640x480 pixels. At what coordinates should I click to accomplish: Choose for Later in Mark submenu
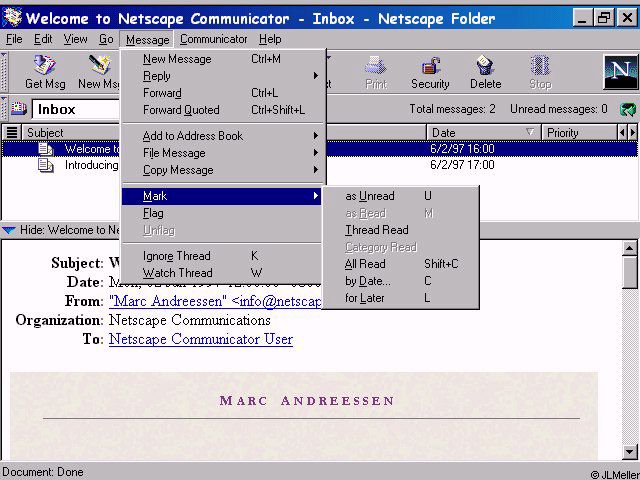coord(400,298)
